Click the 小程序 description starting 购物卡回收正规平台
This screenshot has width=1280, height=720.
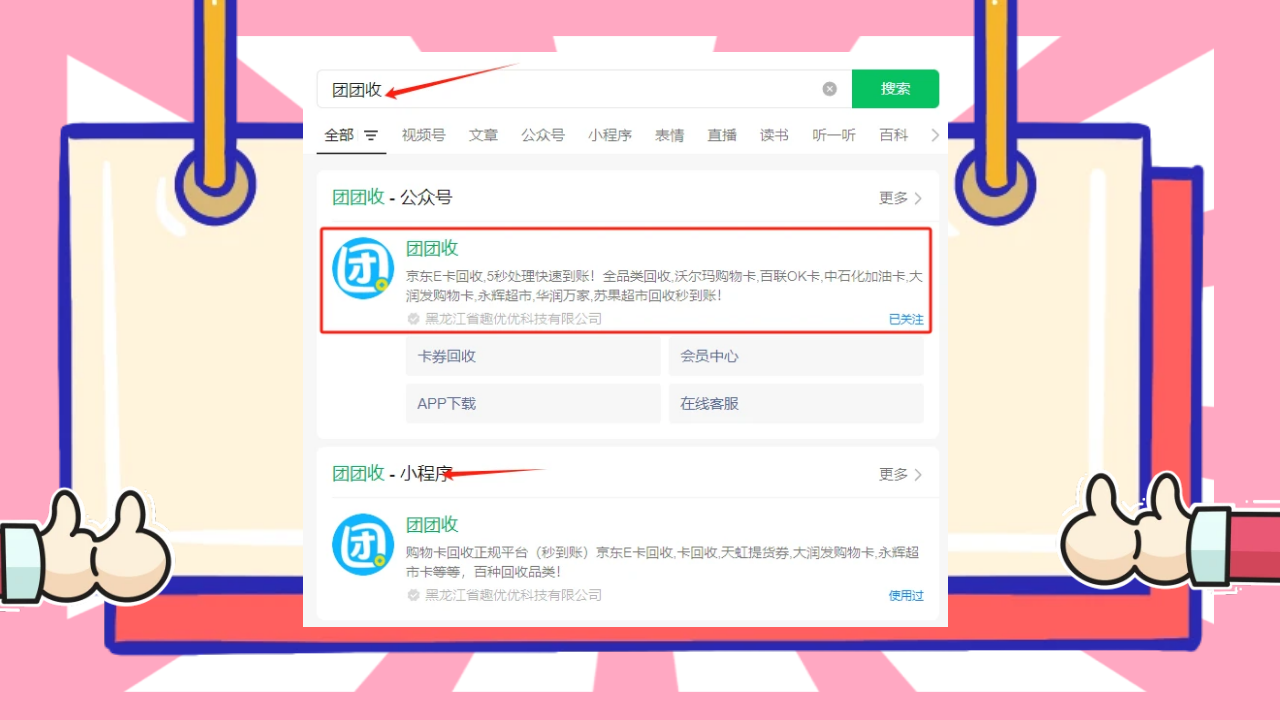pyautogui.click(x=662, y=562)
